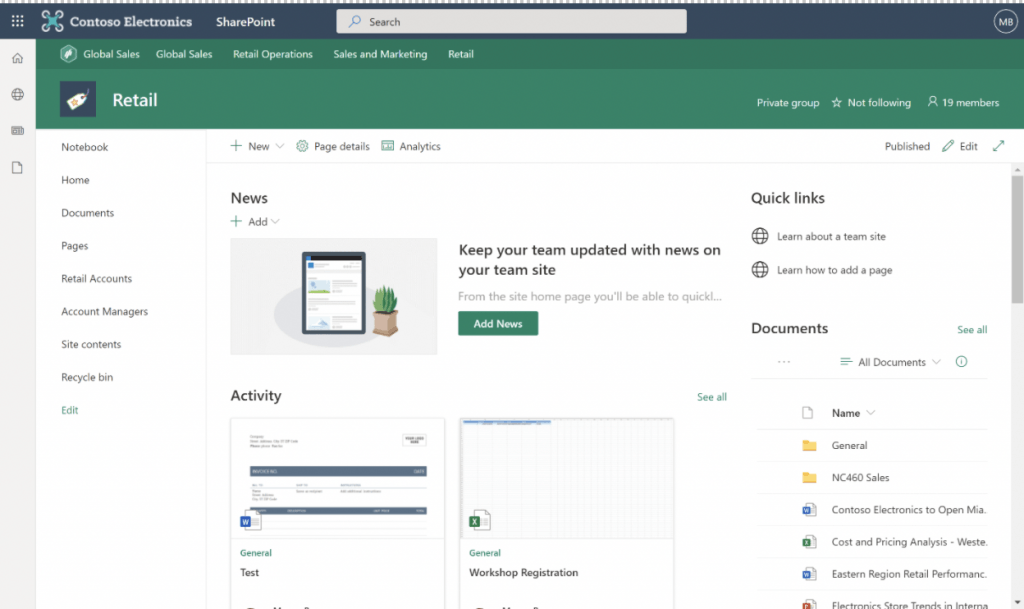Open the news feed icon in left rail
This screenshot has height=609, width=1024.
coord(18,131)
